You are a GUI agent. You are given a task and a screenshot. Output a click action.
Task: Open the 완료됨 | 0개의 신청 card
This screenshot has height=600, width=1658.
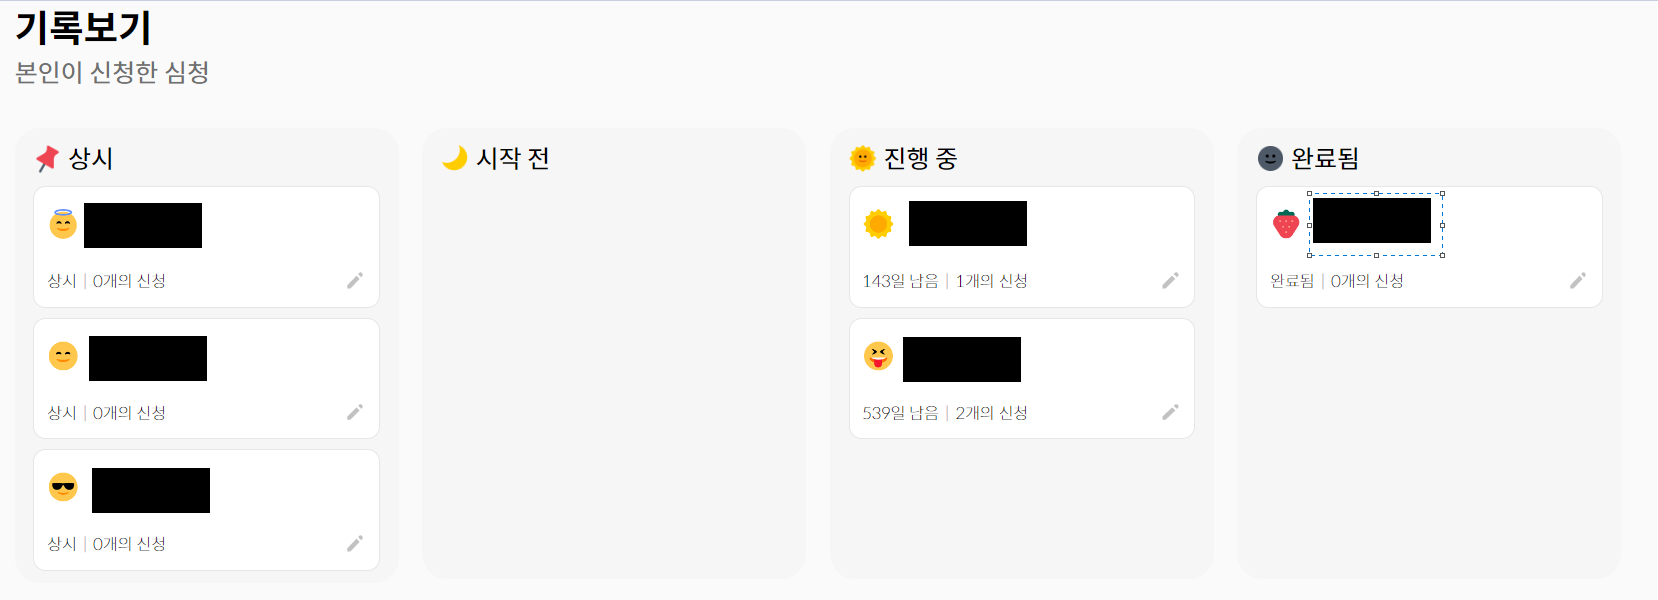(1429, 247)
